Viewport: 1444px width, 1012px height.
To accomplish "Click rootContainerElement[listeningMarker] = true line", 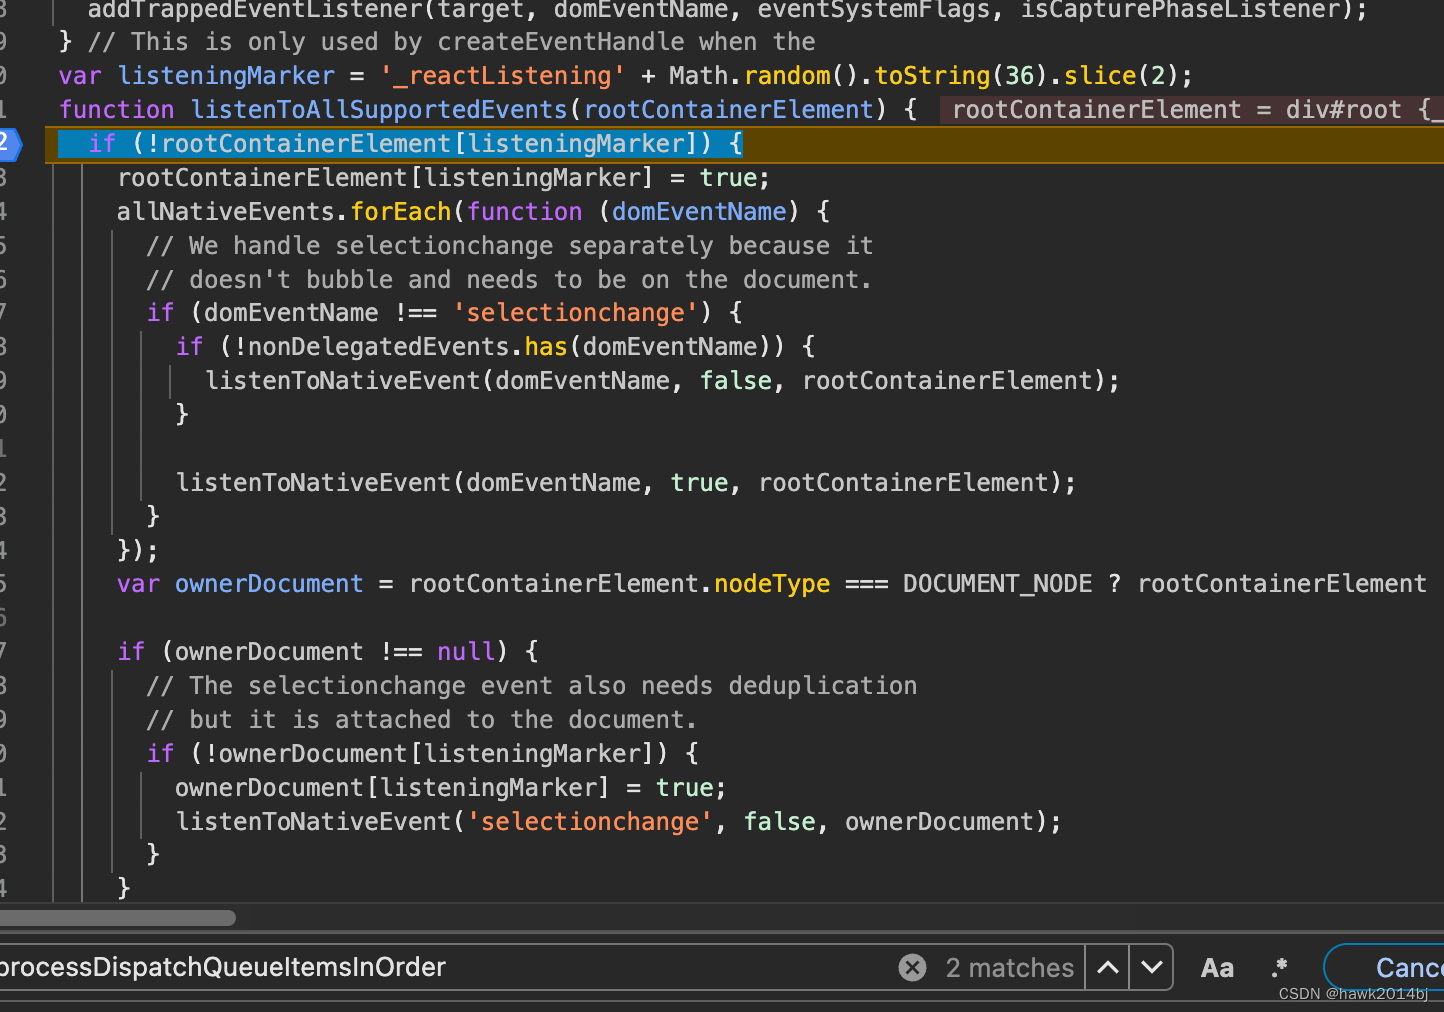I will tap(444, 178).
